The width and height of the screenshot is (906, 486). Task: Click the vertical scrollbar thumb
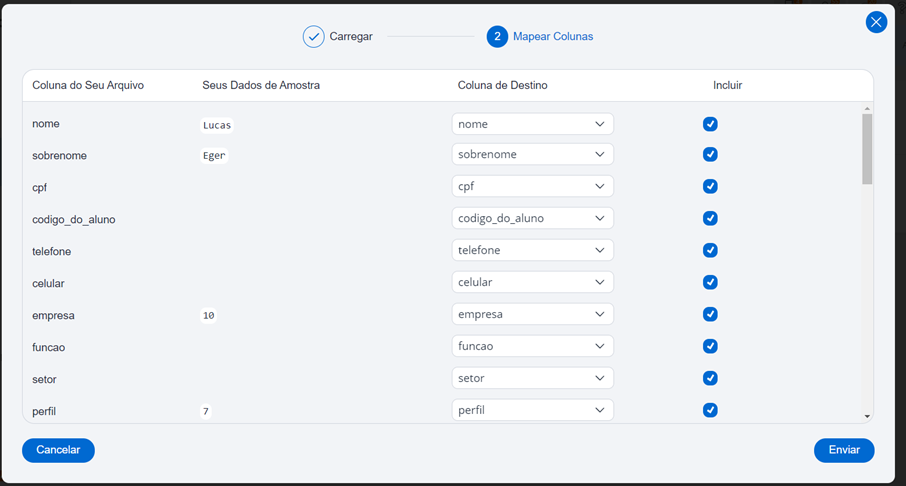click(867, 149)
